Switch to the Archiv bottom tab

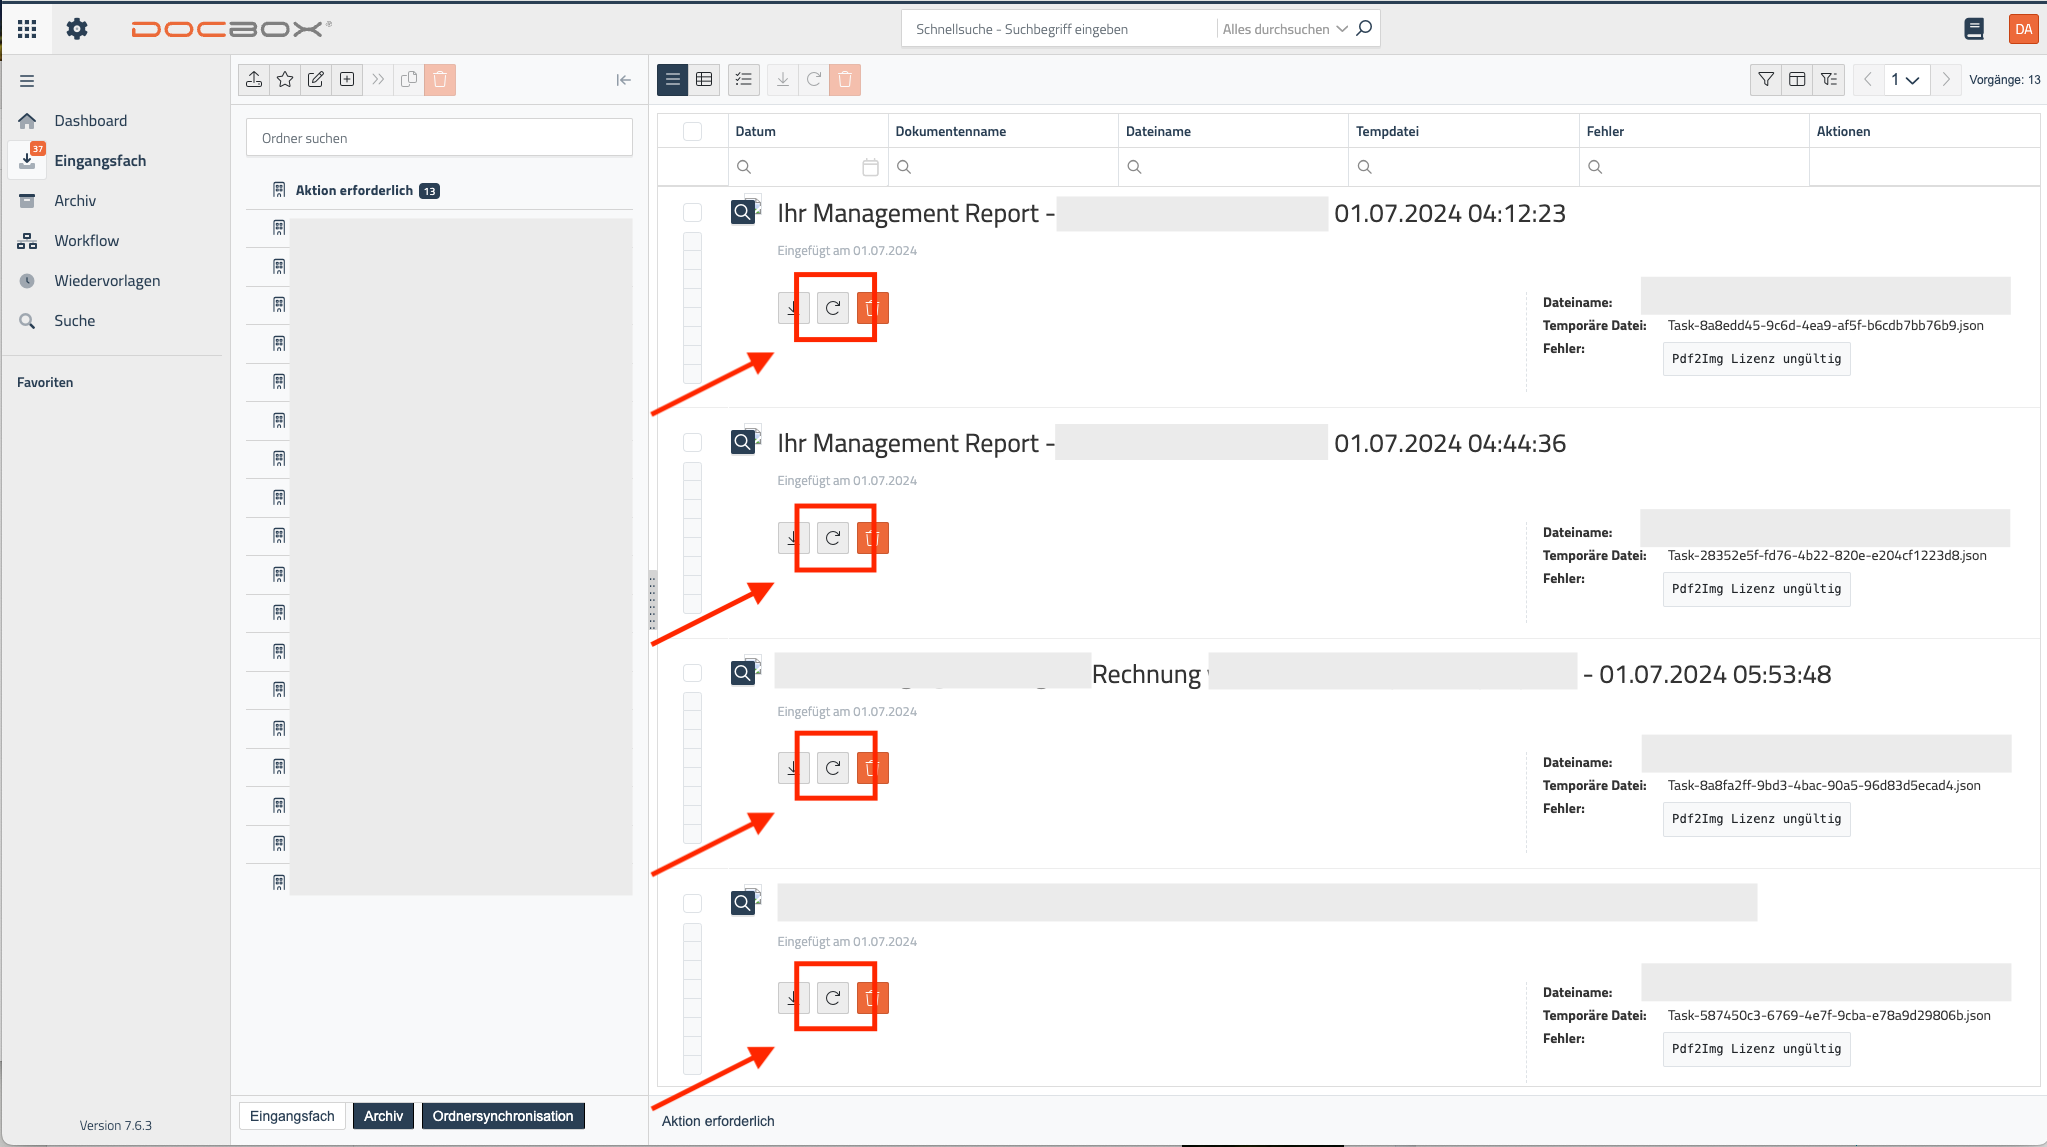(x=383, y=1116)
